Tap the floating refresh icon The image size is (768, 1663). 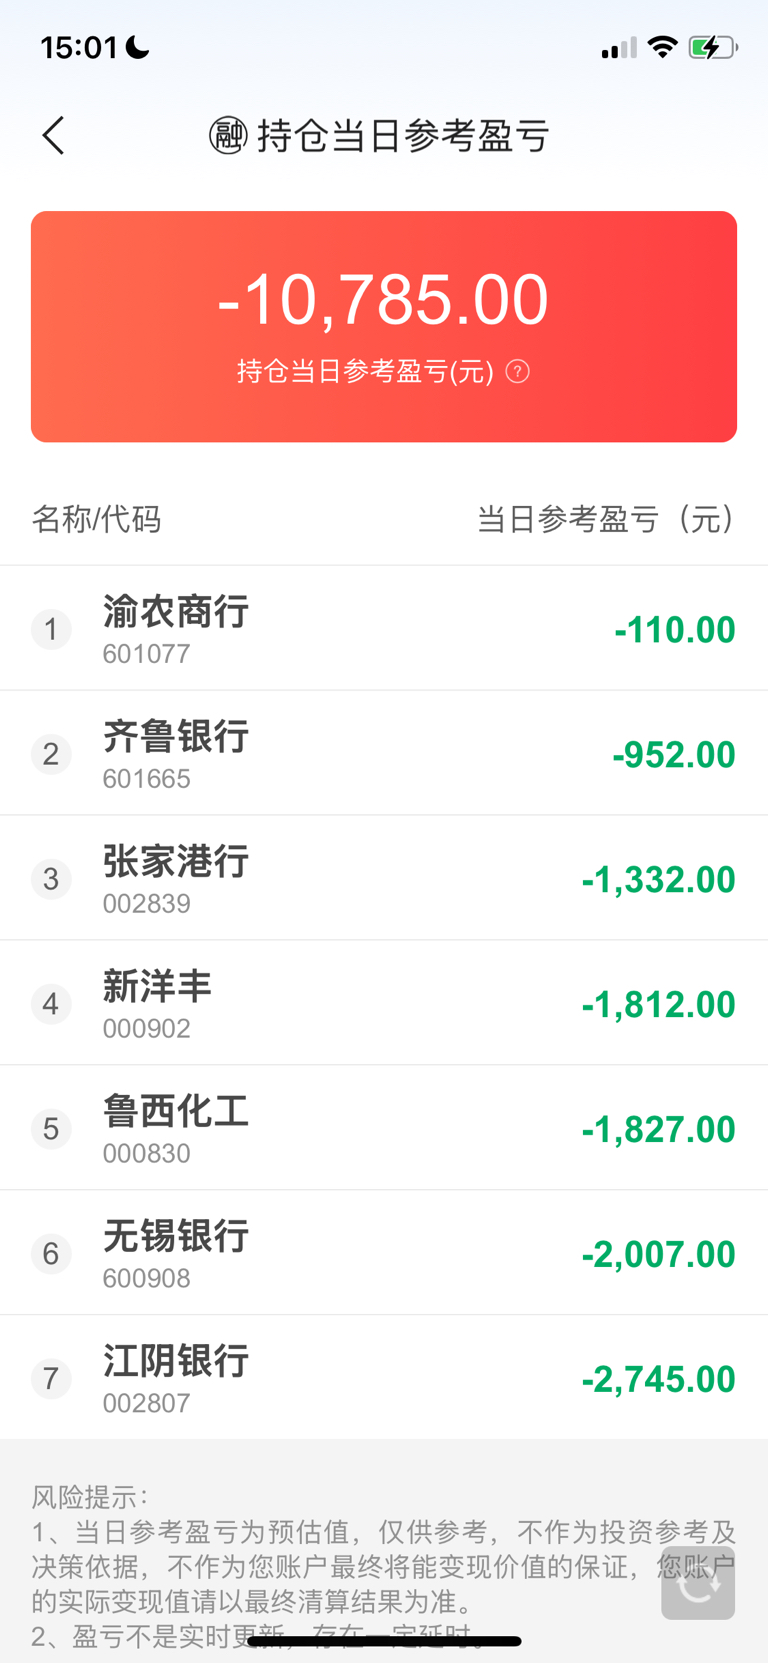click(698, 1582)
